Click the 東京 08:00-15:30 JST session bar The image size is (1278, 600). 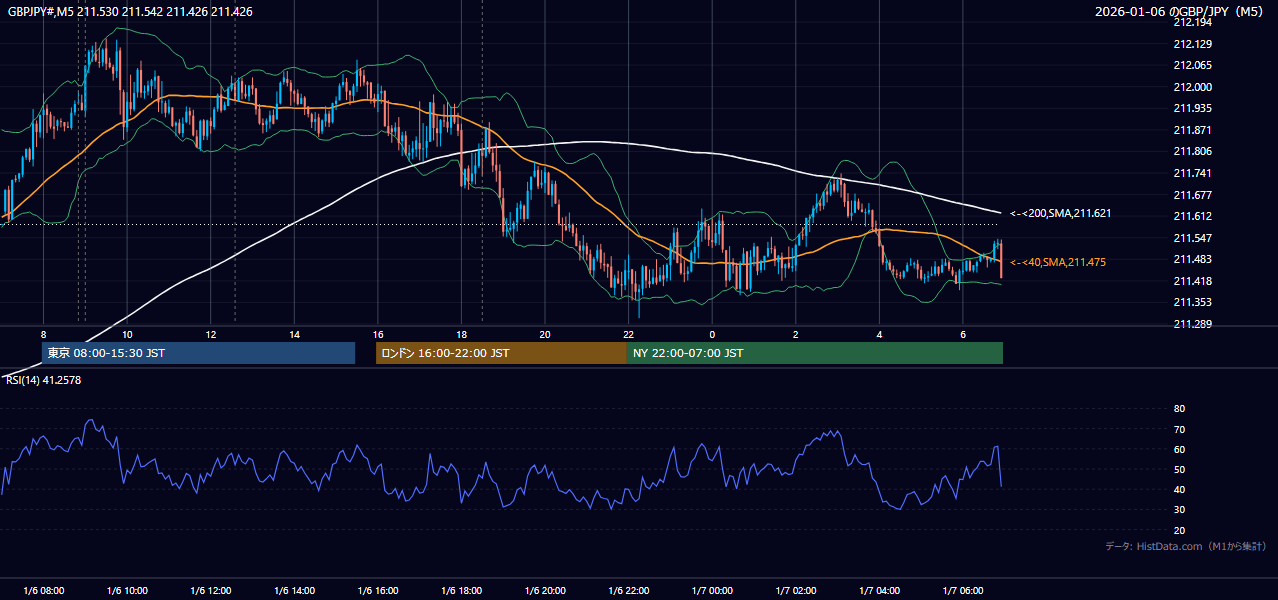pyautogui.click(x=198, y=353)
